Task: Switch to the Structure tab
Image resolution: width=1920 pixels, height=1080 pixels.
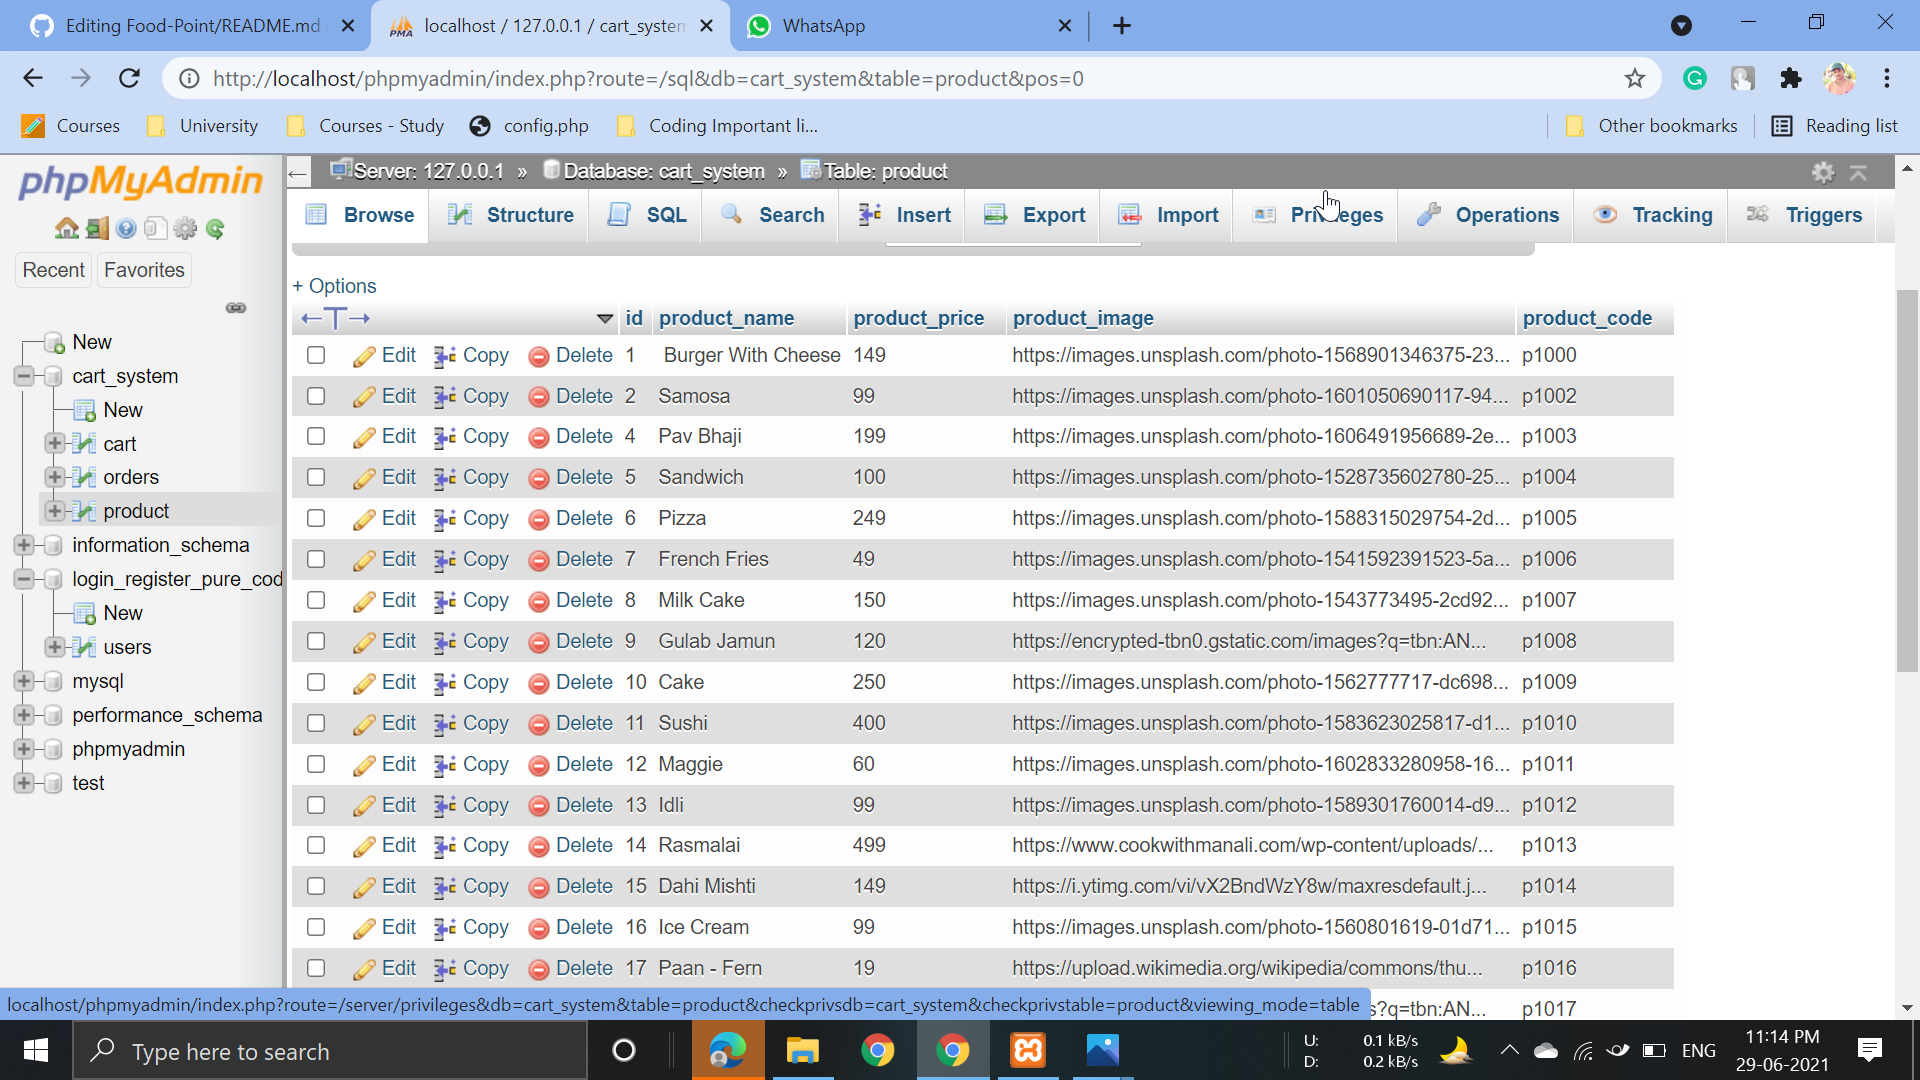Action: (510, 215)
